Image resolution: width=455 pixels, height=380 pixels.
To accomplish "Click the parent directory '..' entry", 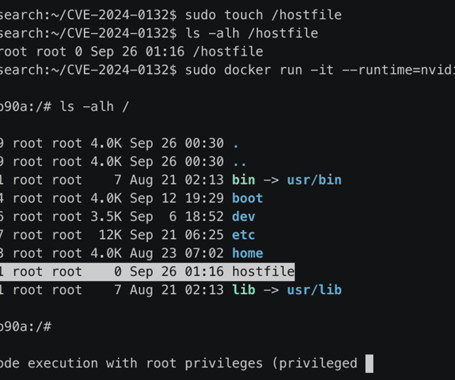I will coord(240,162).
